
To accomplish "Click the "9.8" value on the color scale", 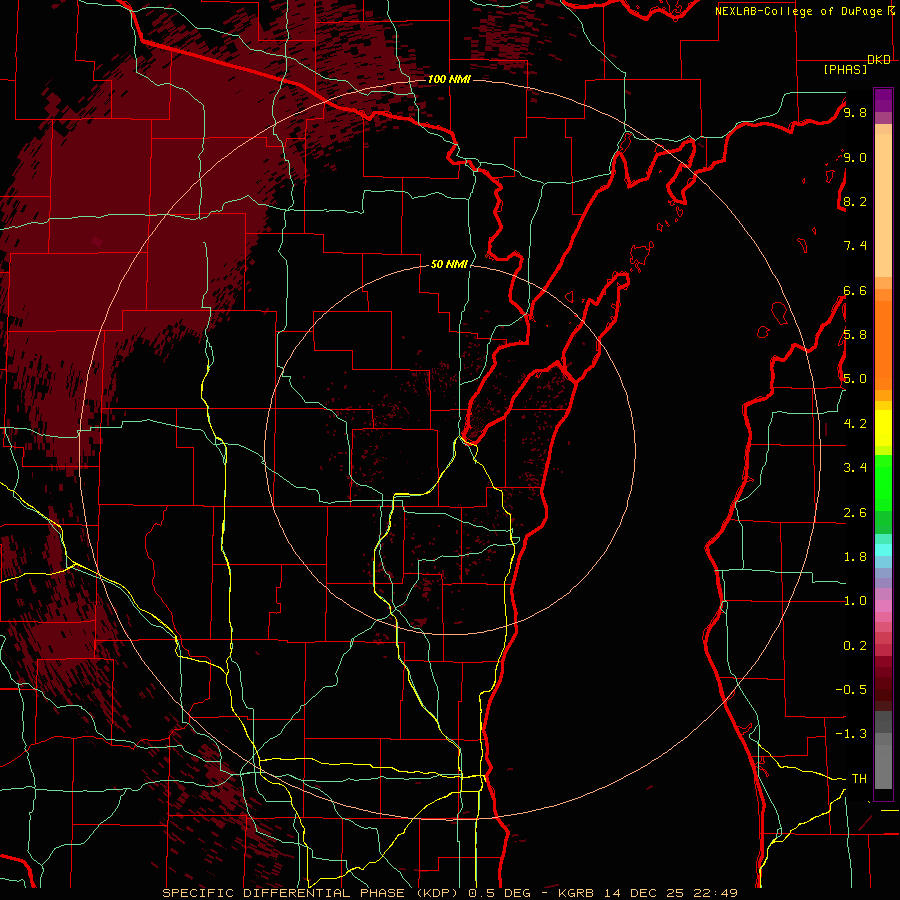I will 855,112.
